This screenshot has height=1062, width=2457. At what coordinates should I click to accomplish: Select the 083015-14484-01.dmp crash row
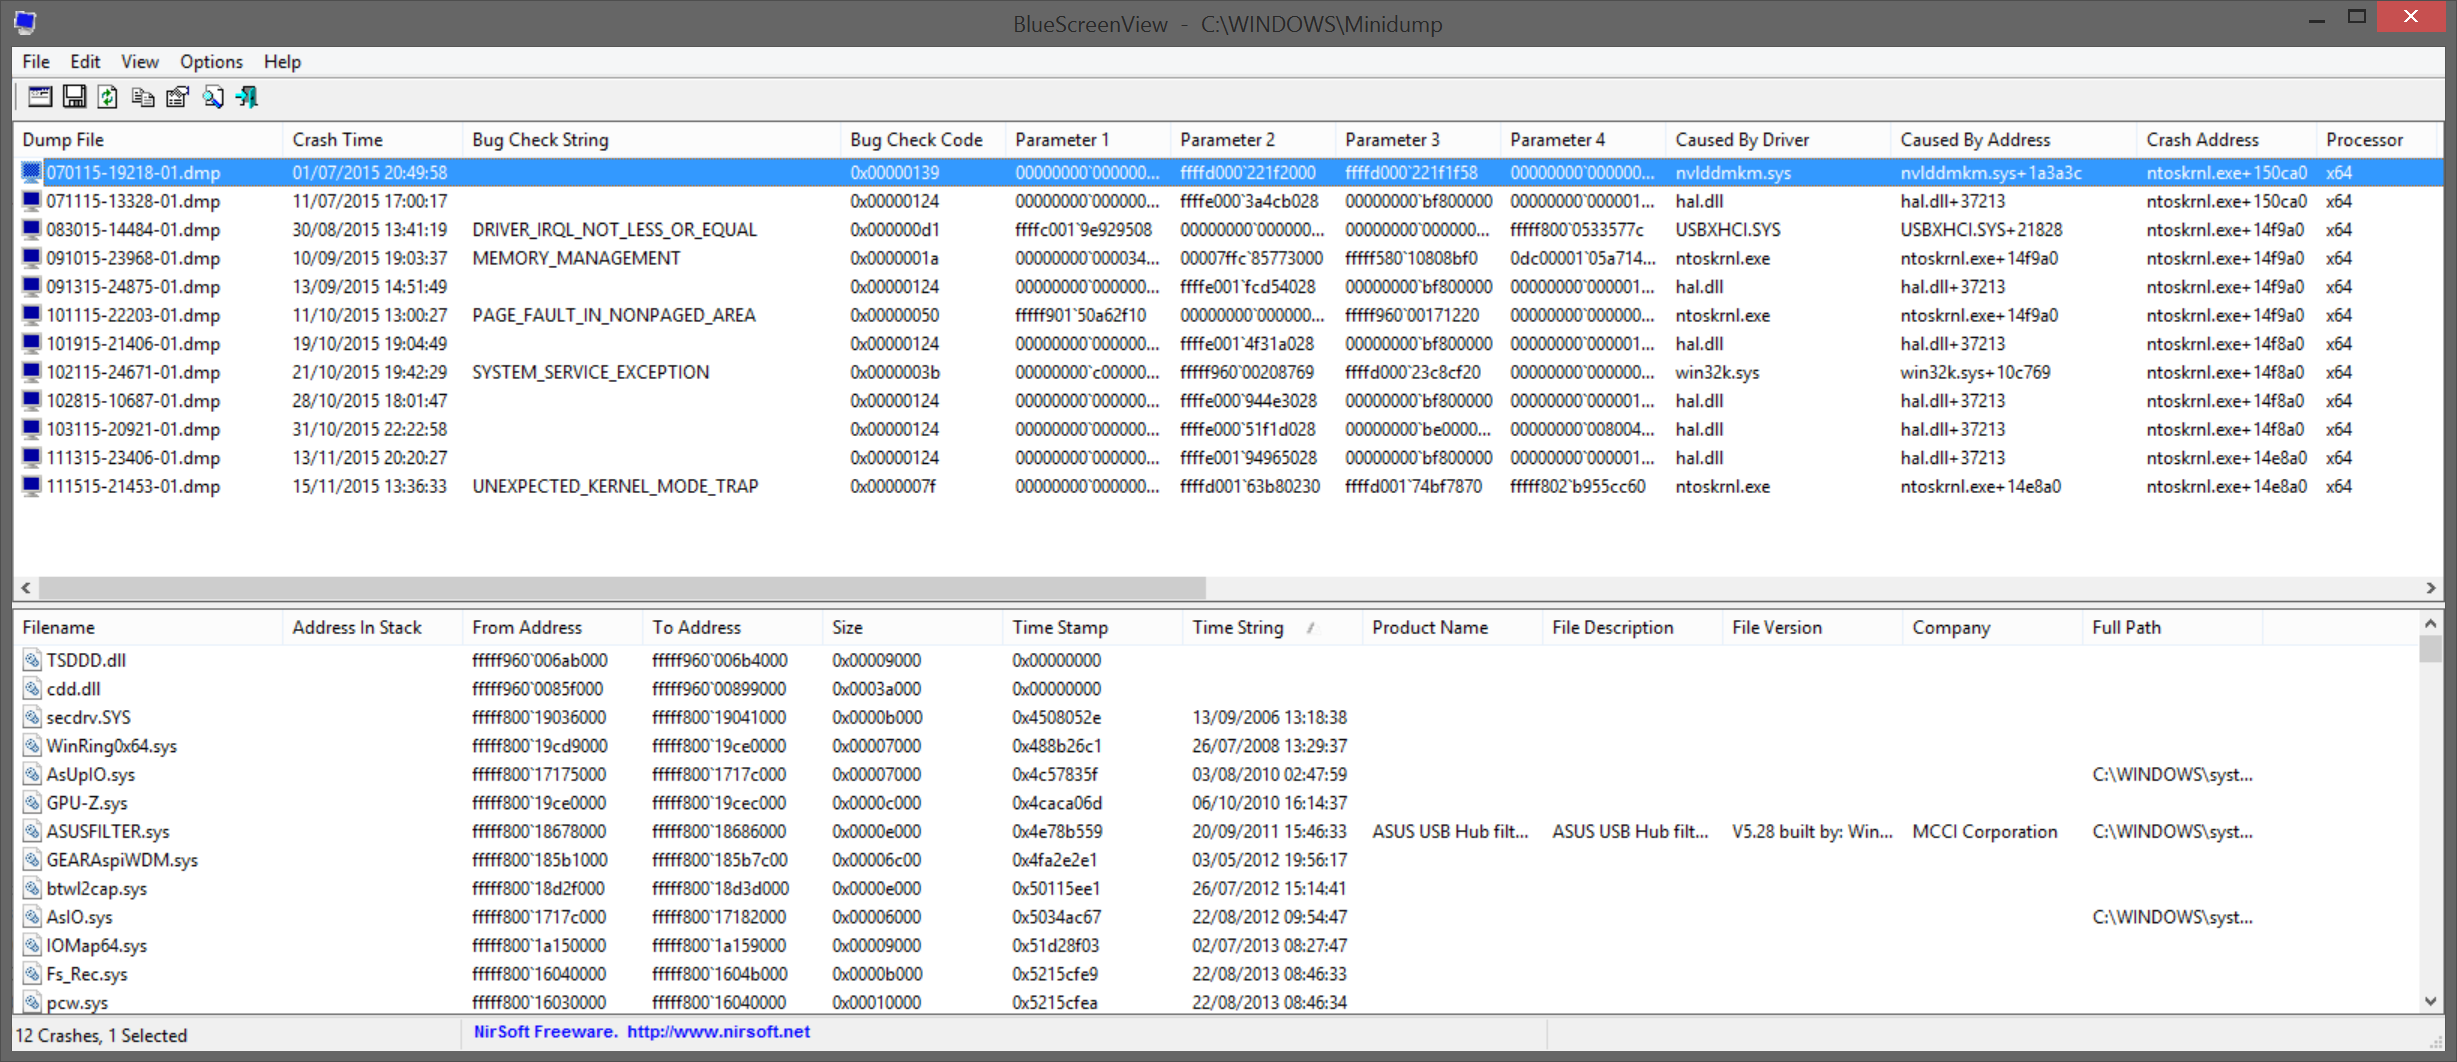pos(133,230)
